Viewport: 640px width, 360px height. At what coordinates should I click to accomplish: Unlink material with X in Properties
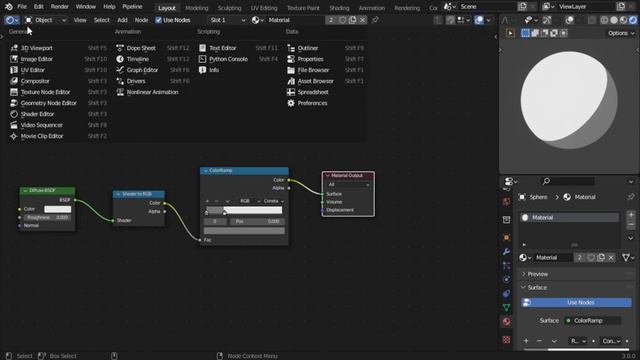(611, 258)
